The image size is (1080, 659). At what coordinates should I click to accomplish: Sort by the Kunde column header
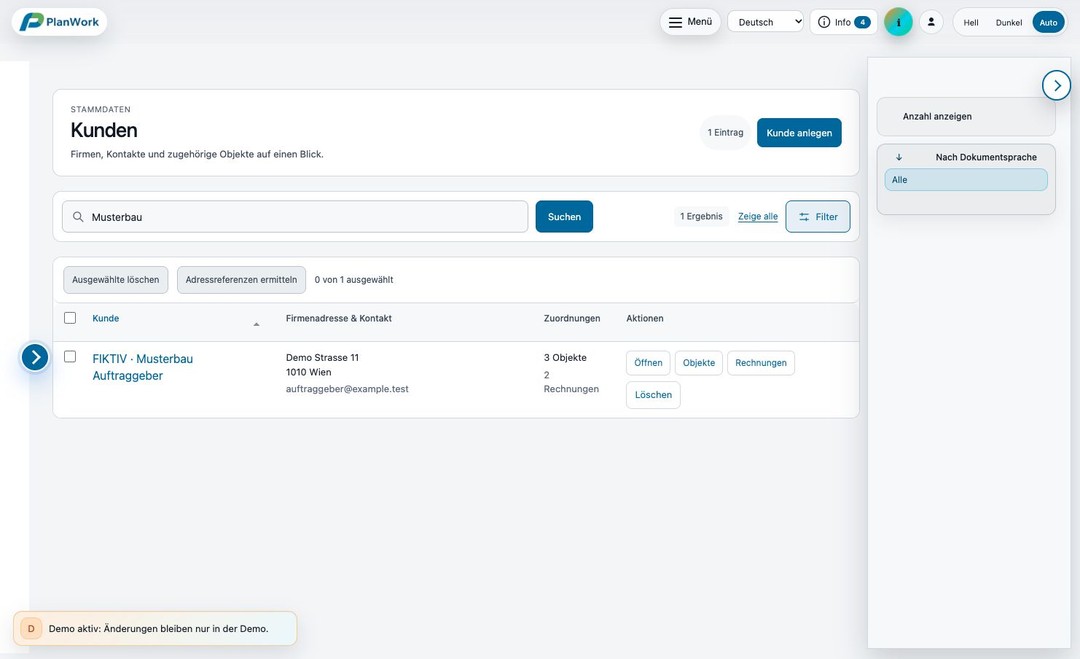105,318
